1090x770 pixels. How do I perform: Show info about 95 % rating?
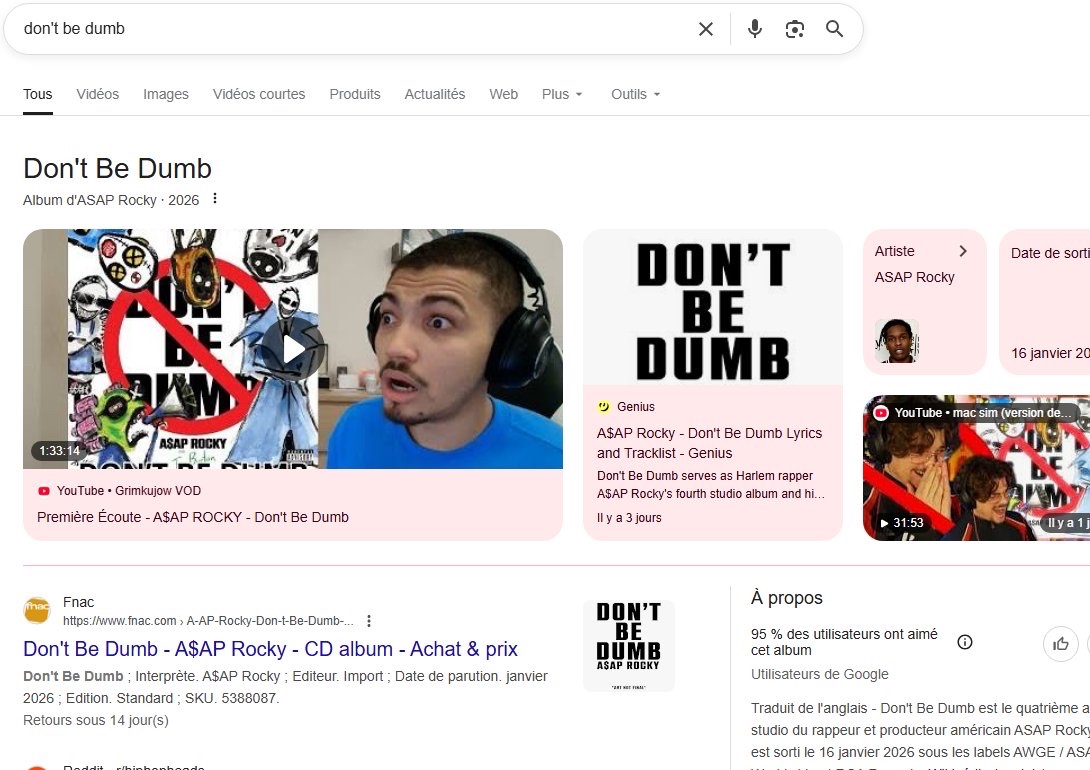965,642
